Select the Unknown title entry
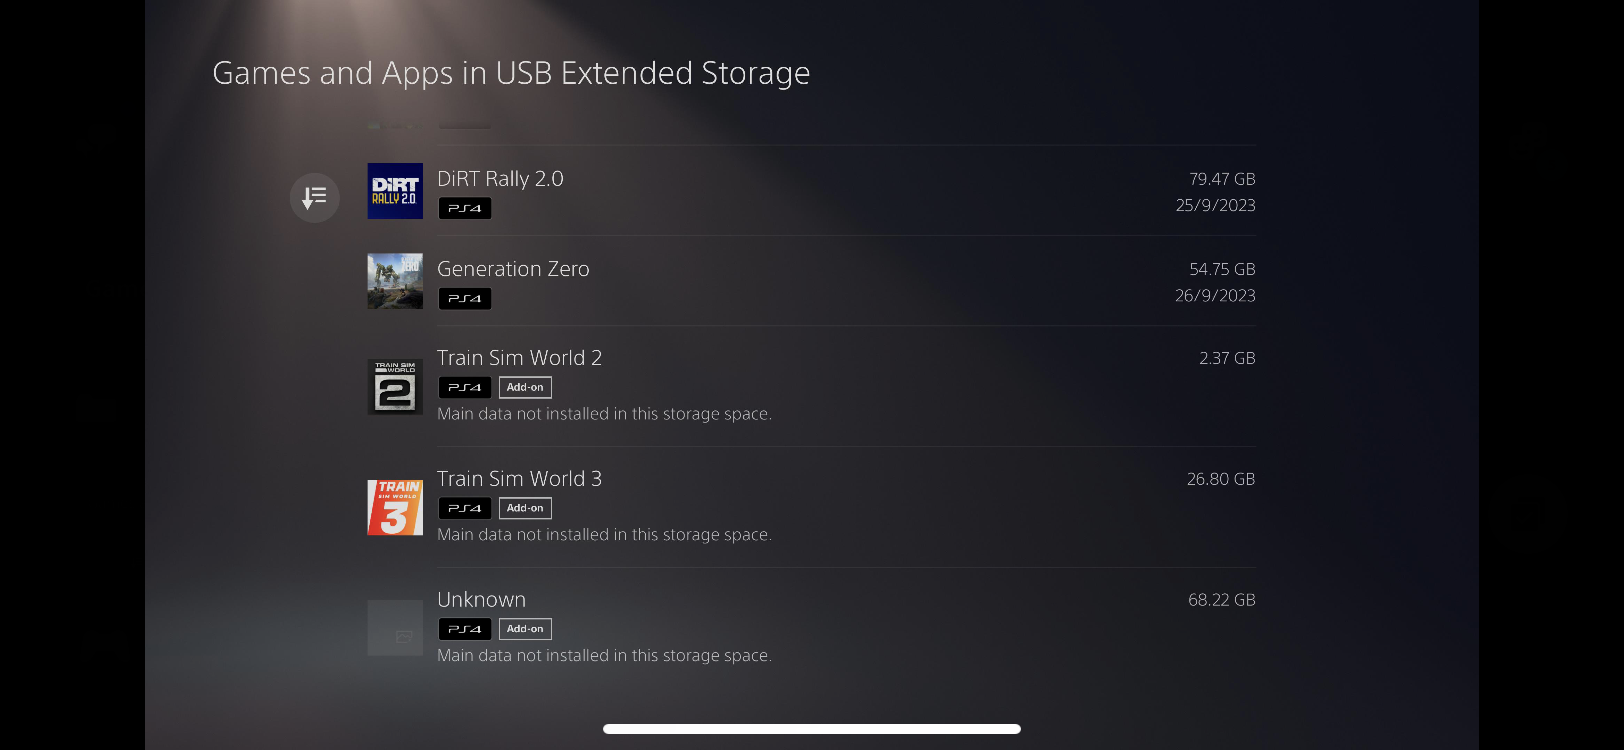1624x750 pixels. pos(481,600)
